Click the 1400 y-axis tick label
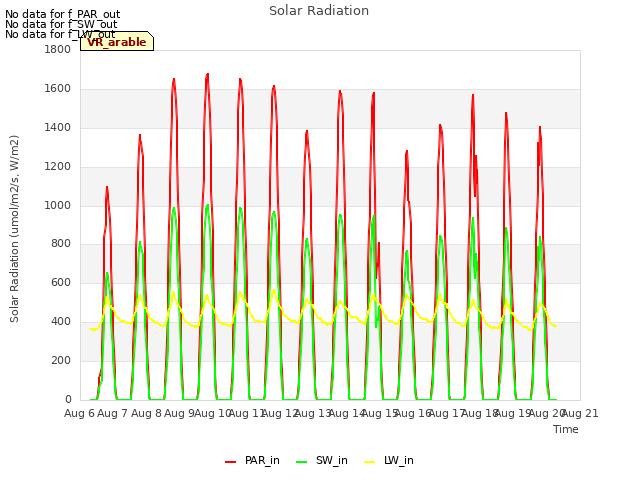The height and width of the screenshot is (480, 640). pyautogui.click(x=58, y=128)
